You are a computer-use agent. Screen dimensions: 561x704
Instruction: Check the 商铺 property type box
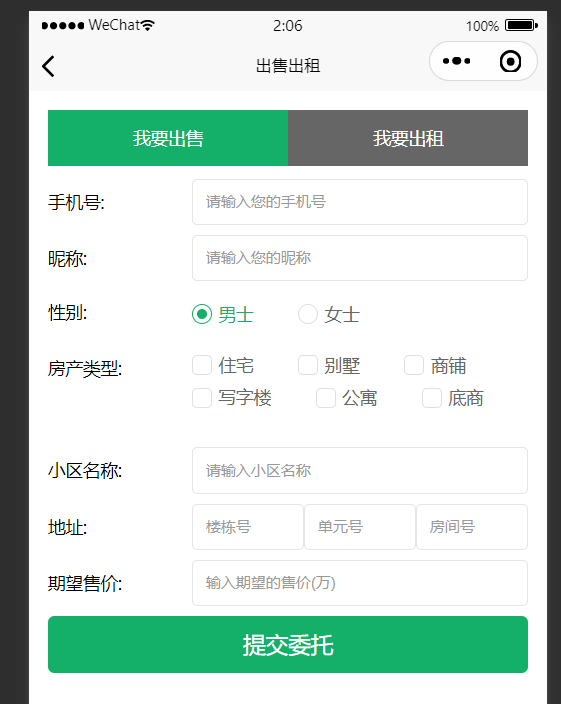pyautogui.click(x=414, y=365)
